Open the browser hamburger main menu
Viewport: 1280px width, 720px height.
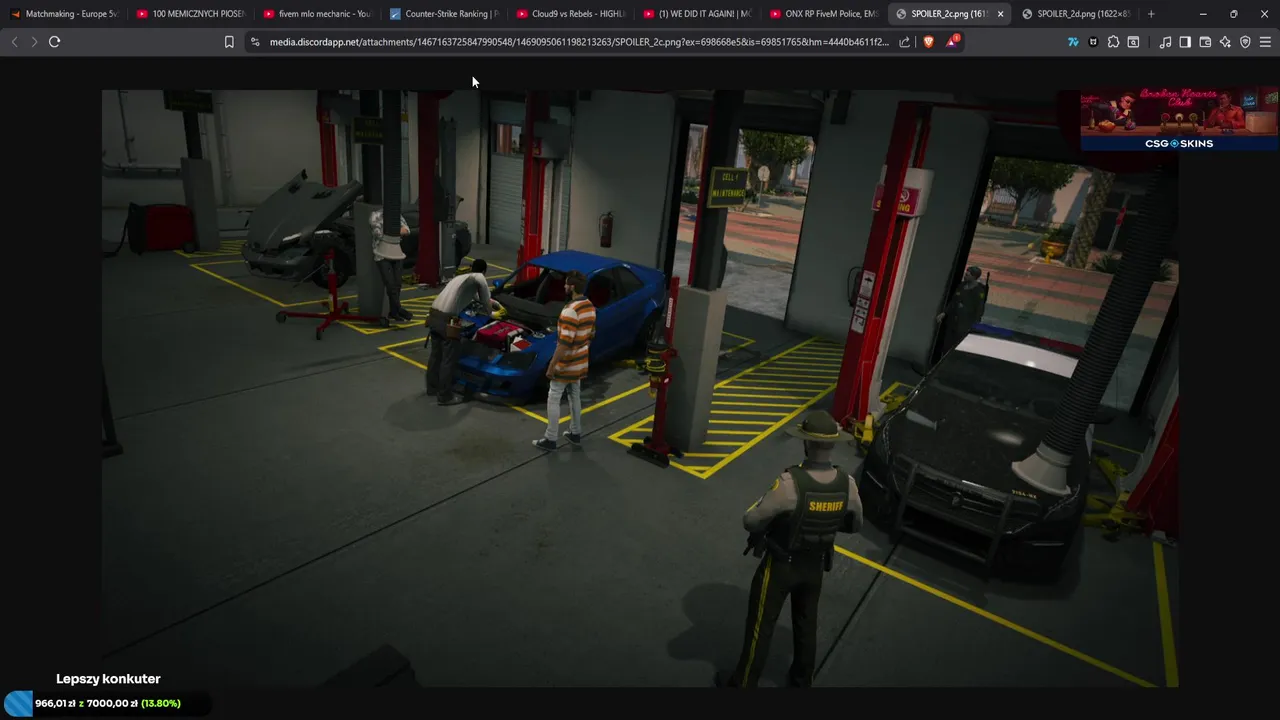tap(1265, 42)
